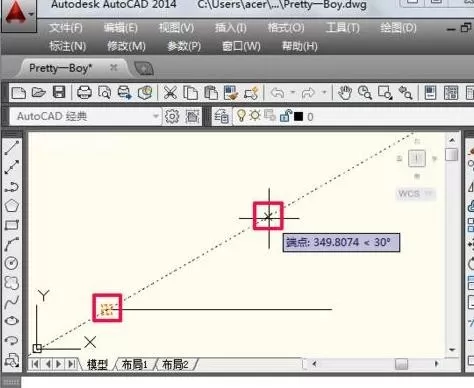This screenshot has width=474, height=388.
Task: Toggle layer 0 lock padlock icon
Action: coord(286,115)
